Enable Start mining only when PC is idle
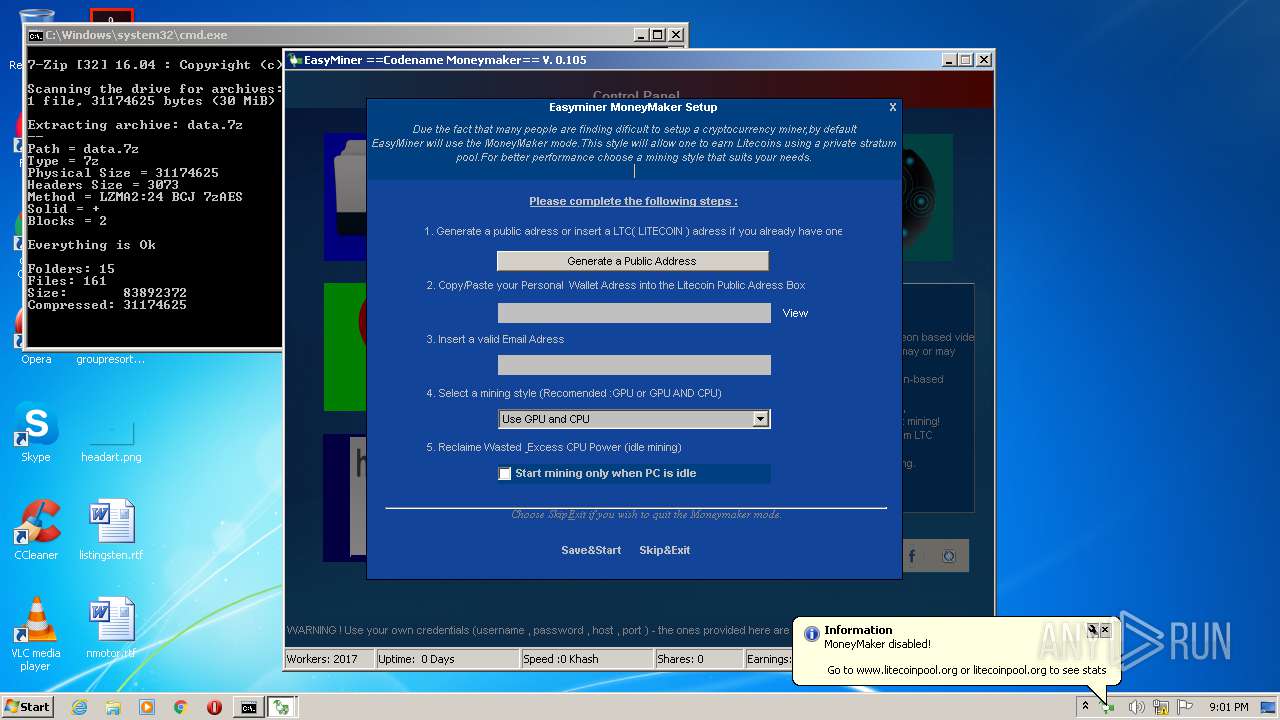The width and height of the screenshot is (1280, 720). [x=505, y=473]
